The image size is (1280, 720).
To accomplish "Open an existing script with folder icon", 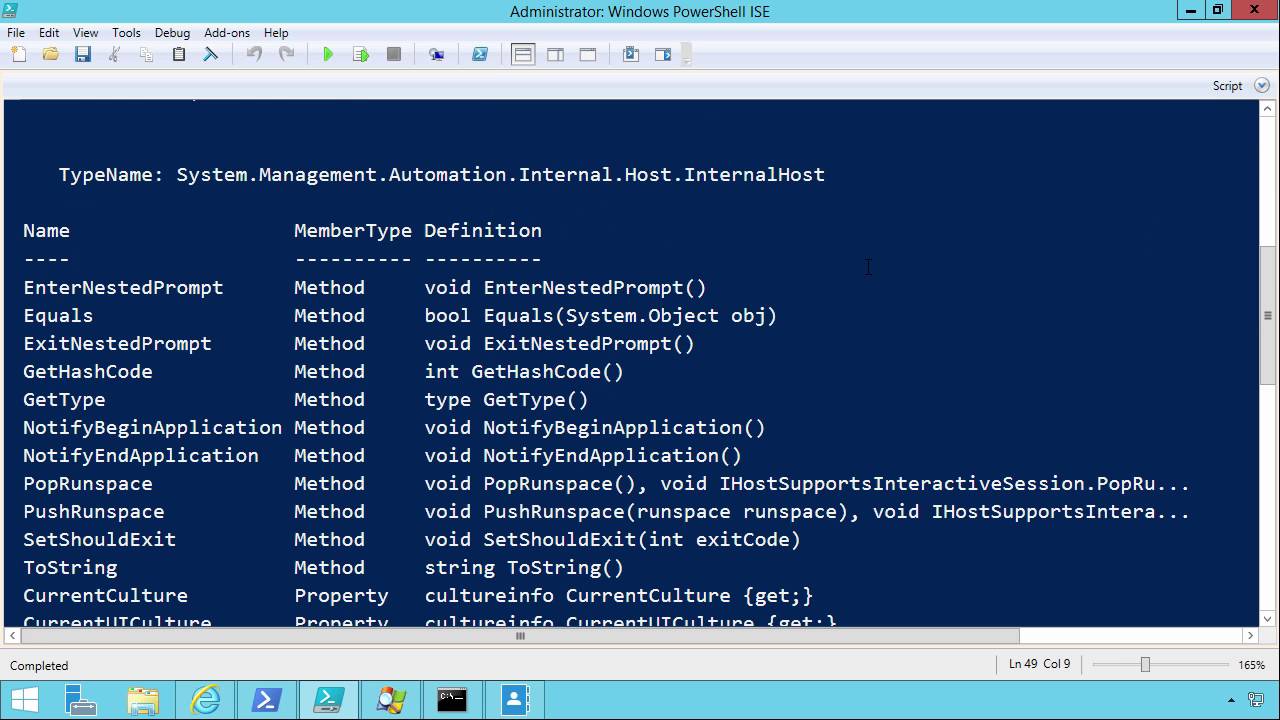I will coord(50,55).
